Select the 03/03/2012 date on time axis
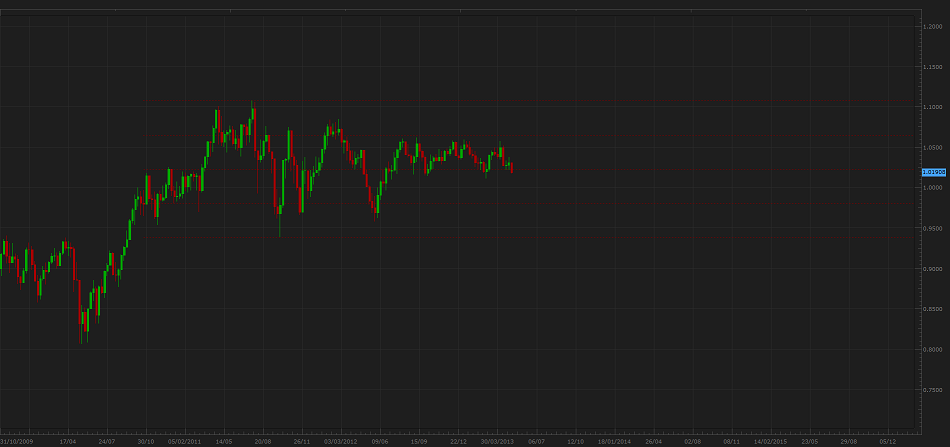This screenshot has width=950, height=447. click(x=340, y=440)
